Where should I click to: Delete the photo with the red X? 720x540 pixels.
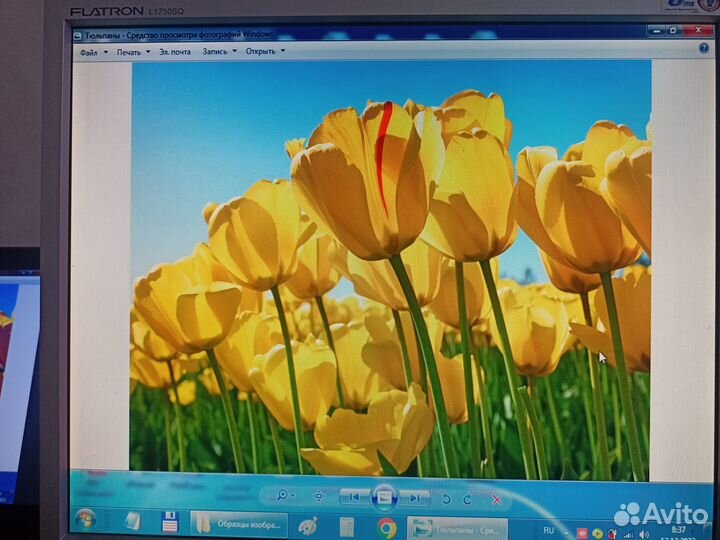497,500
